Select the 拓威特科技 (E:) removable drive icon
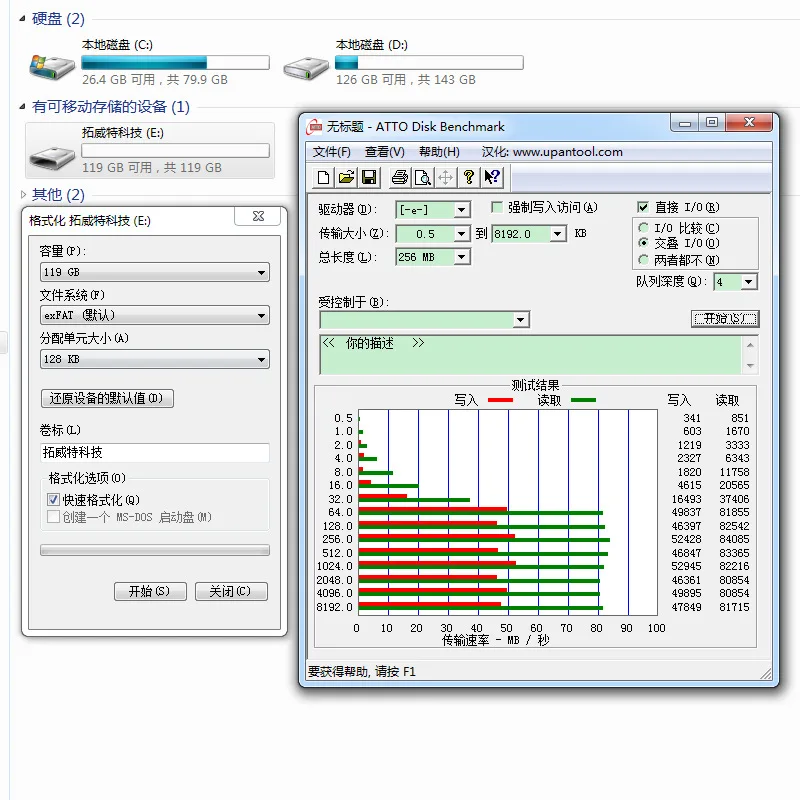Viewport: 800px width, 800px height. 52,157
